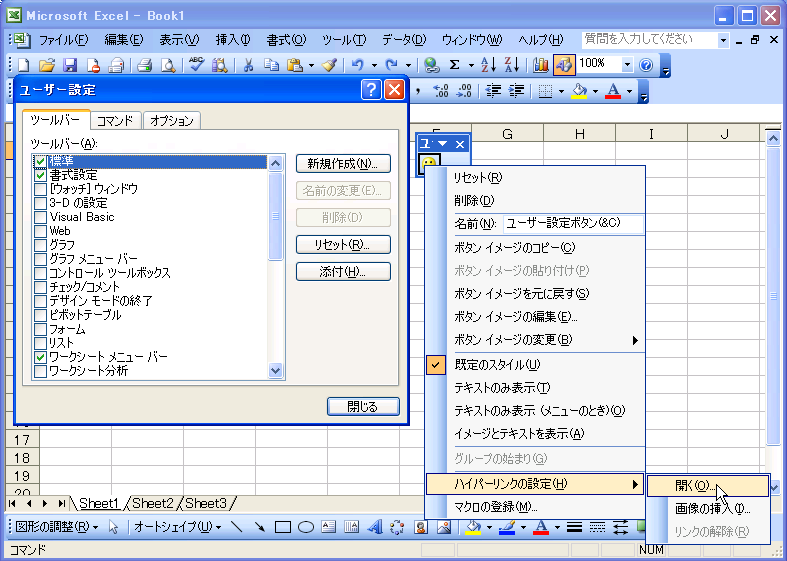Open the オートシェイプ dropdown menu

[178, 527]
